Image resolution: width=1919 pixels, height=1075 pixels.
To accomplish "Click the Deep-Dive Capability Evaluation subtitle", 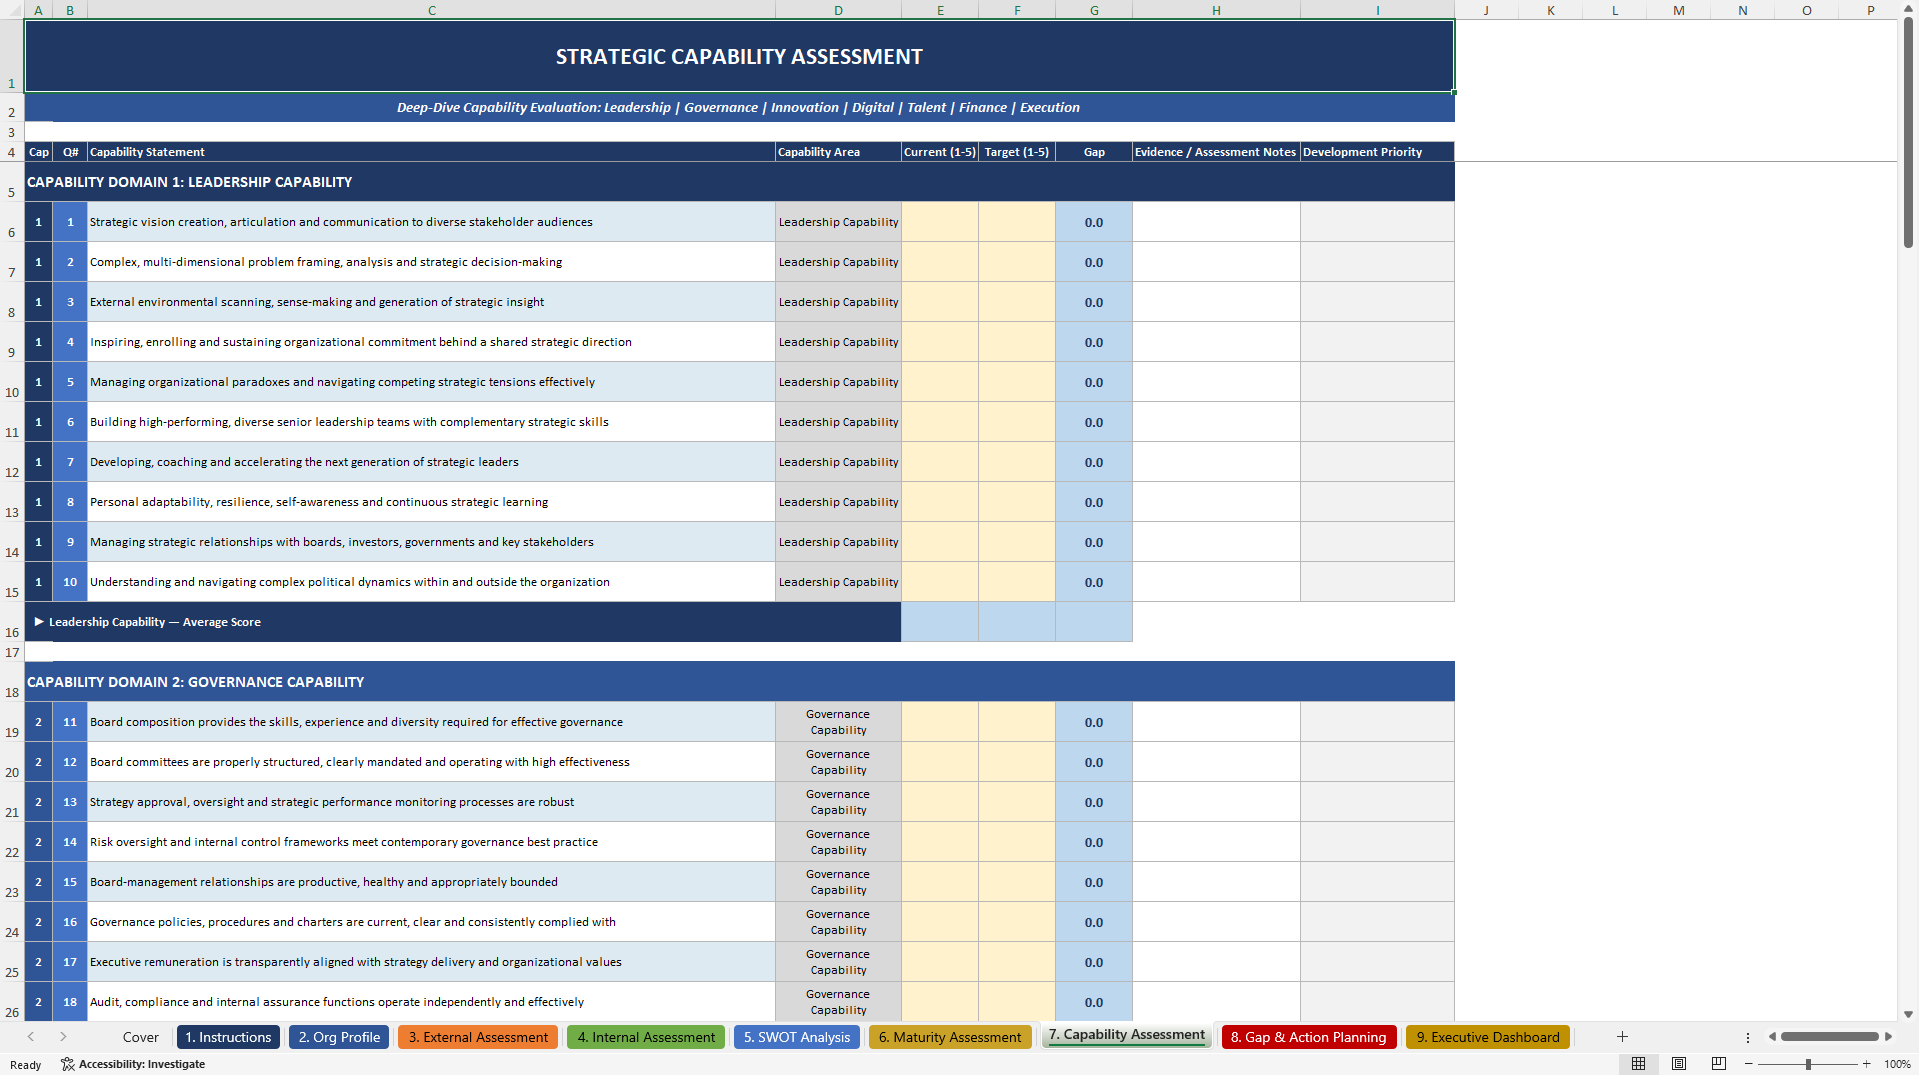I will (739, 107).
